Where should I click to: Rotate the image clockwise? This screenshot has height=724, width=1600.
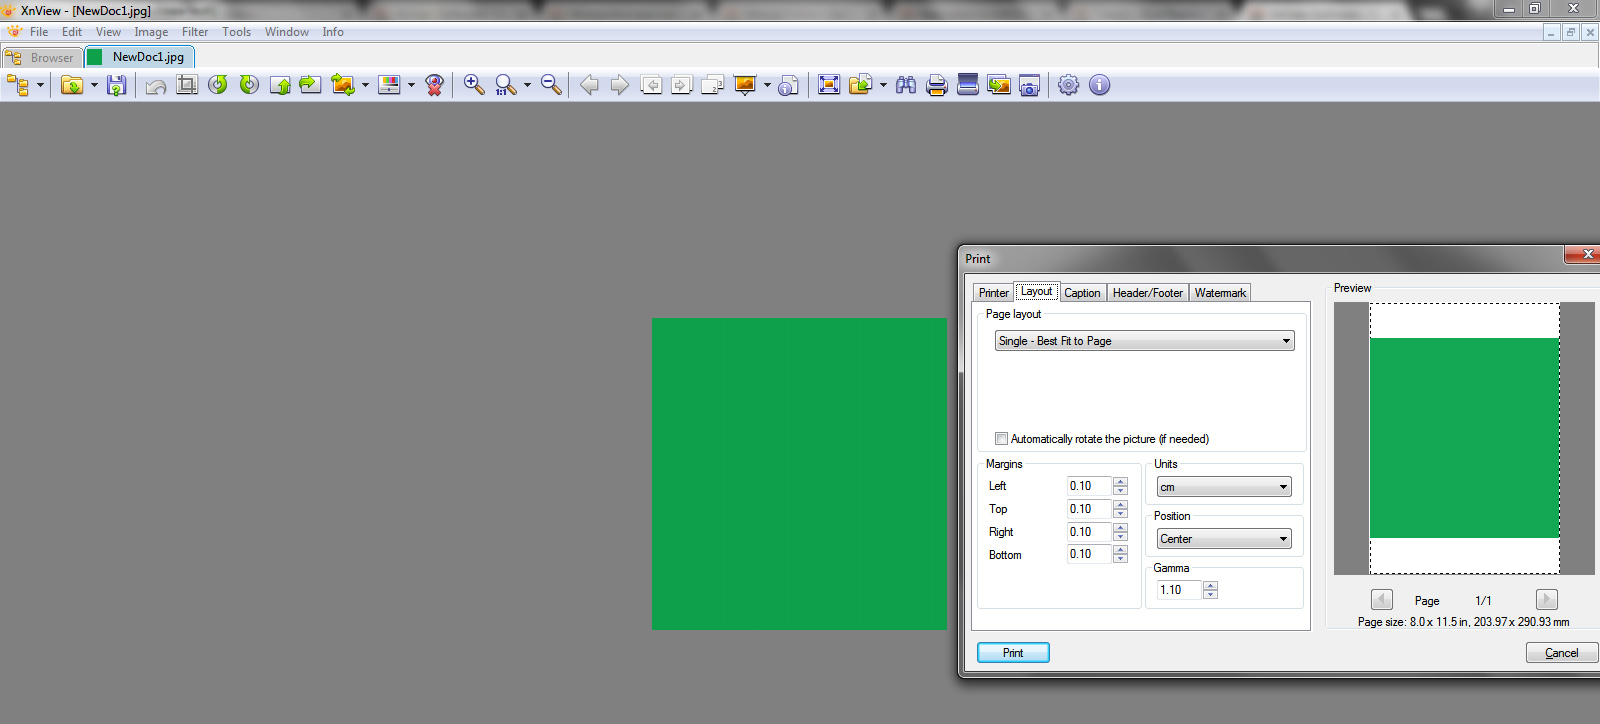249,85
